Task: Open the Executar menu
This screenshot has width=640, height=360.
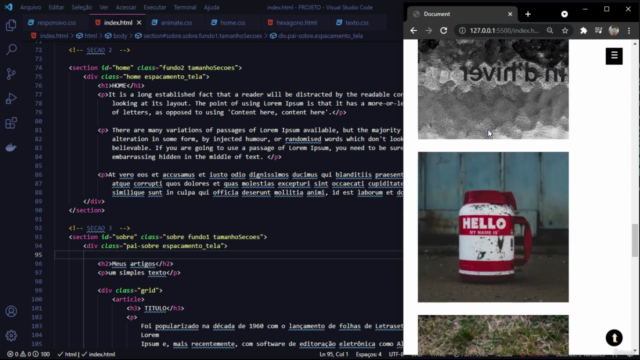Action: [x=155, y=7]
